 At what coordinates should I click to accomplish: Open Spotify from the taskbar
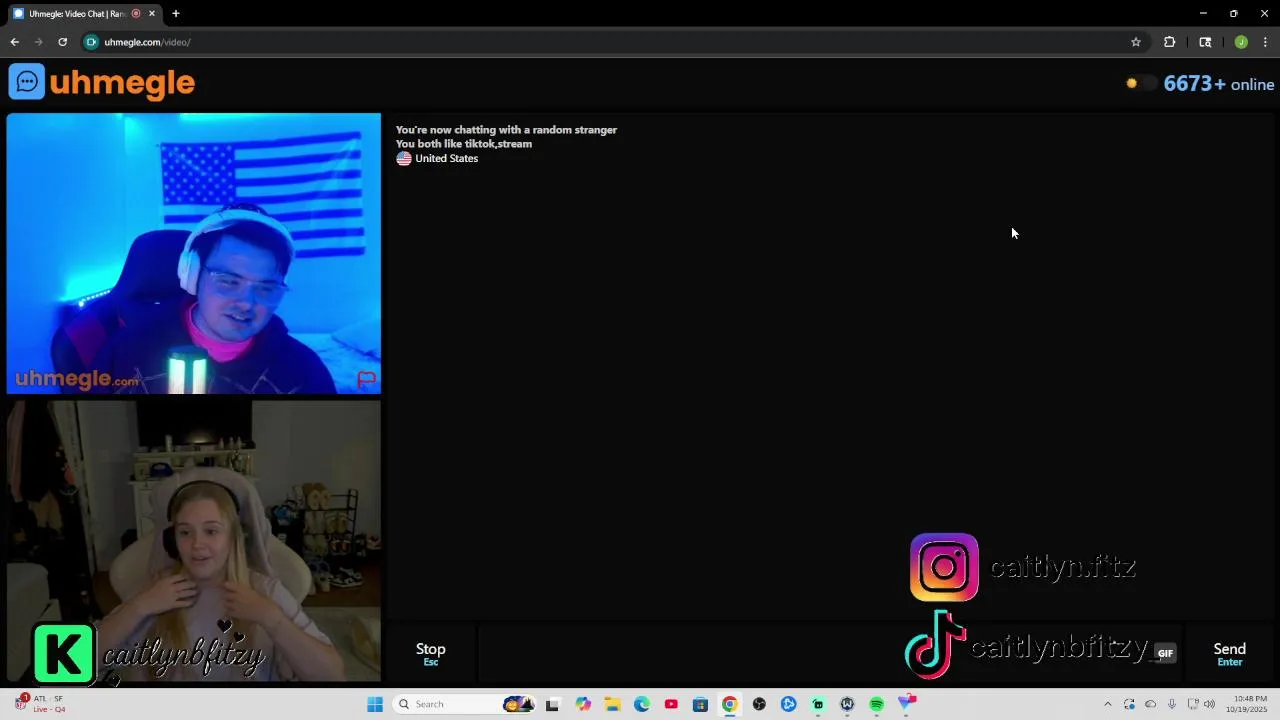pyautogui.click(x=877, y=704)
